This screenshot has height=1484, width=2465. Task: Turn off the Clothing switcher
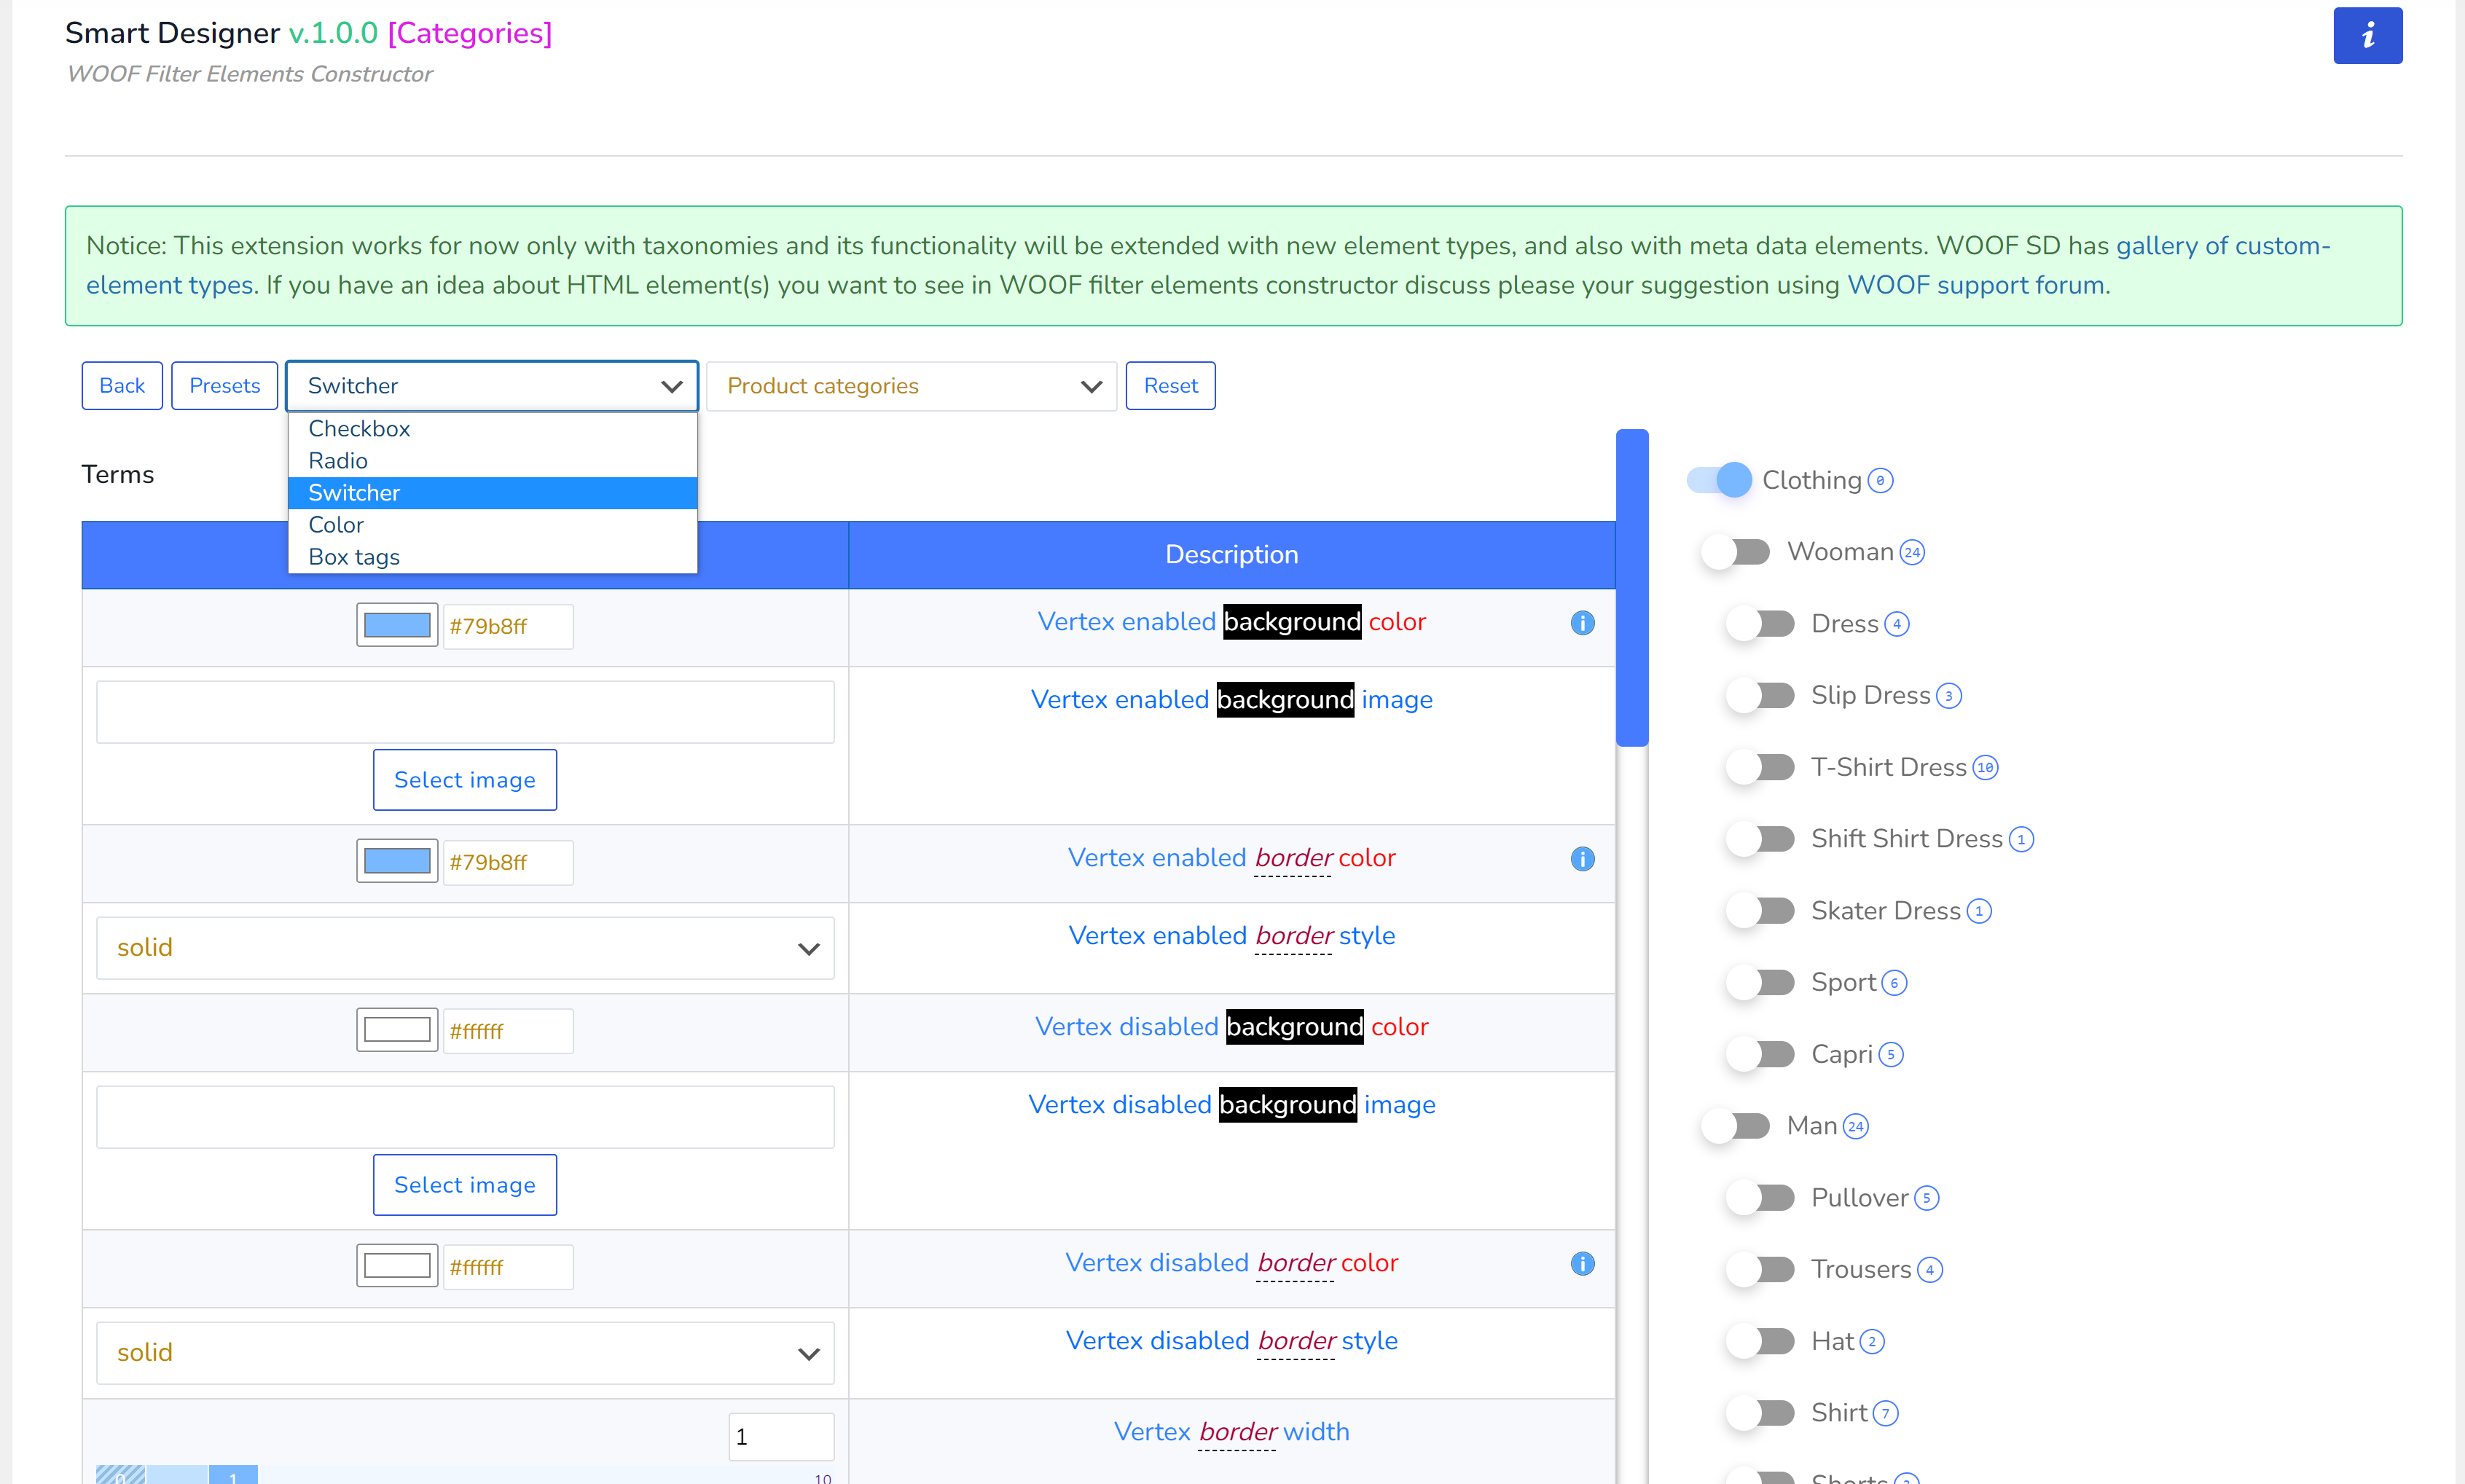click(x=1720, y=480)
